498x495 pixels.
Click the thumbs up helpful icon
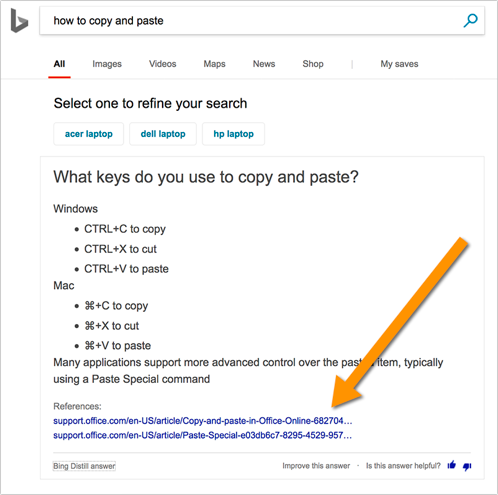click(452, 465)
